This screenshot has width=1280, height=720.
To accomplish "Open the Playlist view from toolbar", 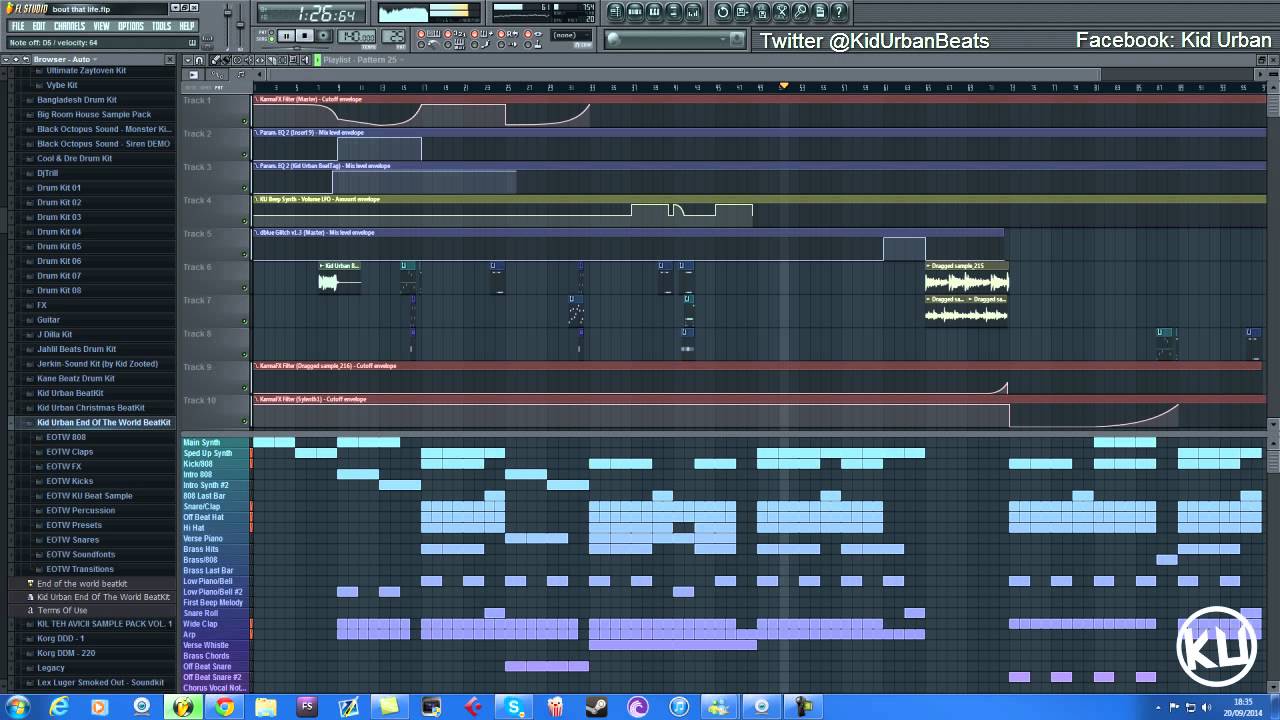I will (x=616, y=12).
